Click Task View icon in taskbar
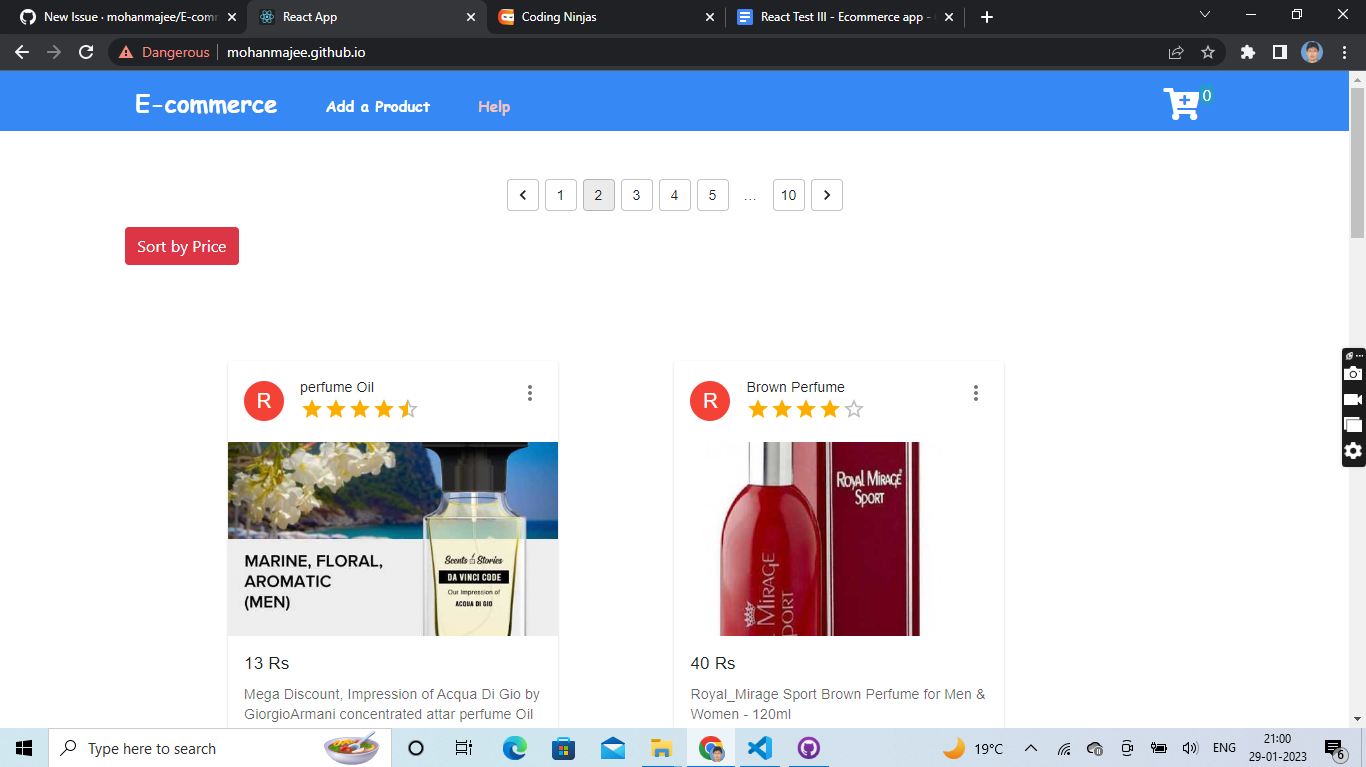Image resolution: width=1366 pixels, height=767 pixels. click(464, 748)
